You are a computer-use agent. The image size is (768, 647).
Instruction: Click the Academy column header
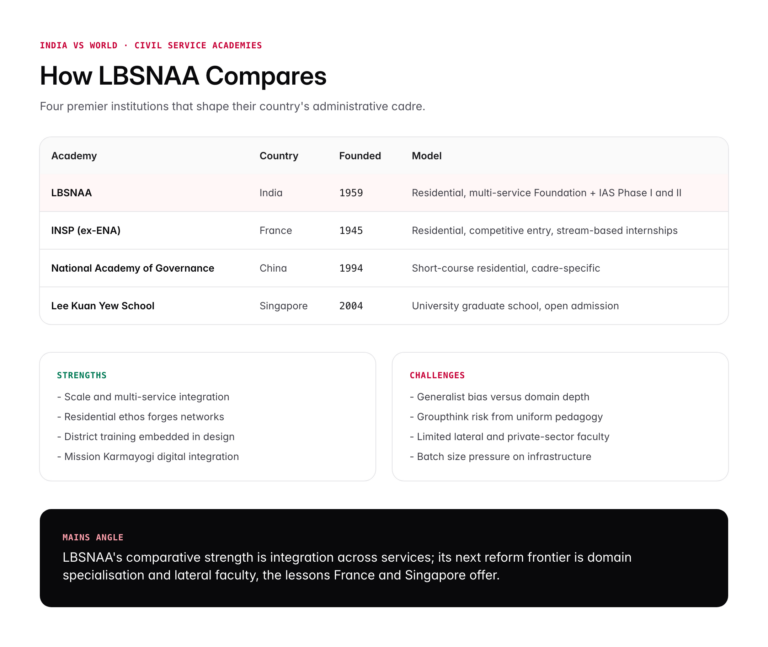[74, 156]
